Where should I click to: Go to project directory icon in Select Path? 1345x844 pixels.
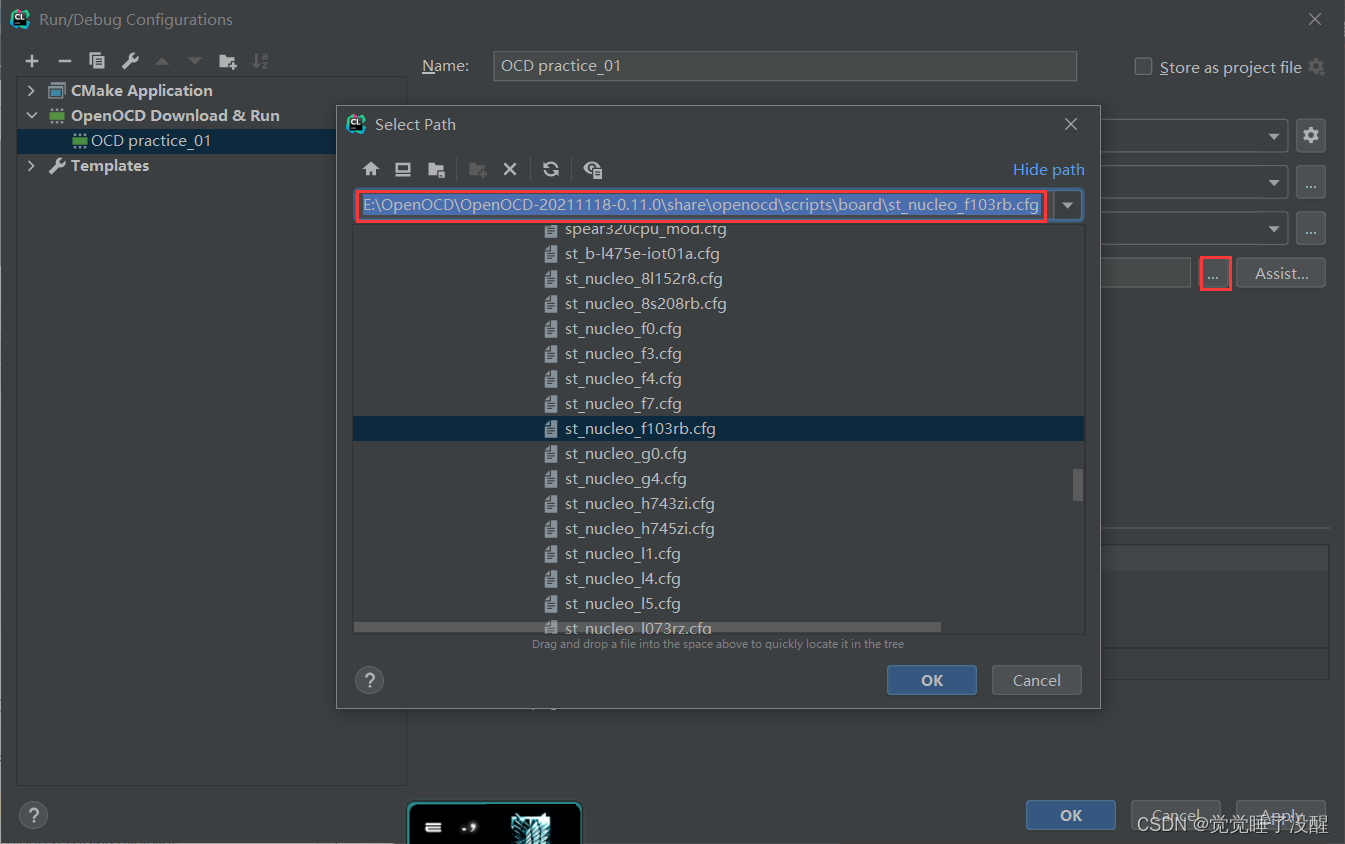click(x=436, y=169)
